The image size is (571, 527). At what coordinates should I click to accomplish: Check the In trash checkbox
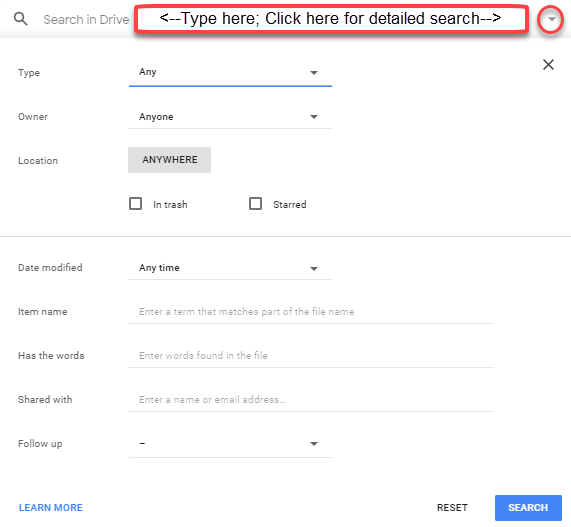click(x=135, y=204)
